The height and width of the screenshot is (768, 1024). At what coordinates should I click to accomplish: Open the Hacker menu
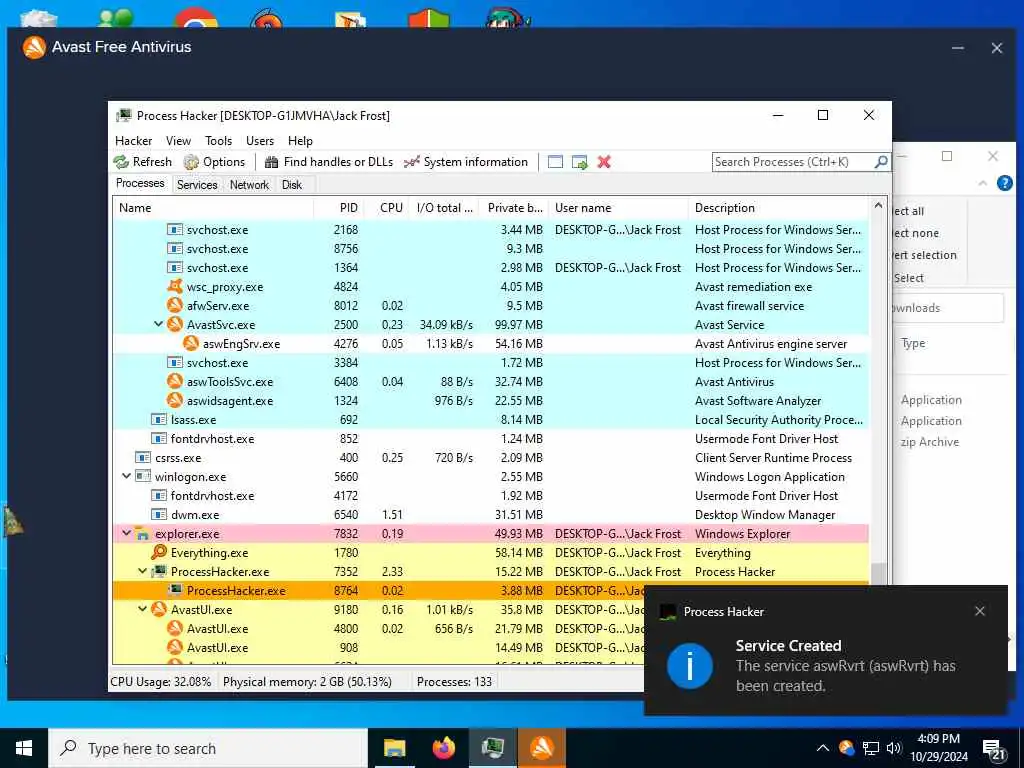click(133, 141)
